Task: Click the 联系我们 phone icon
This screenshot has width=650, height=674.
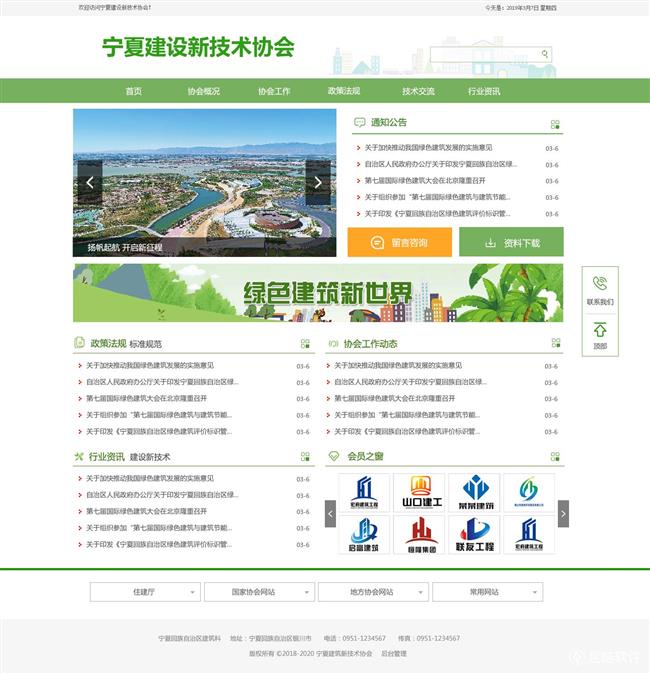Action: tap(600, 283)
